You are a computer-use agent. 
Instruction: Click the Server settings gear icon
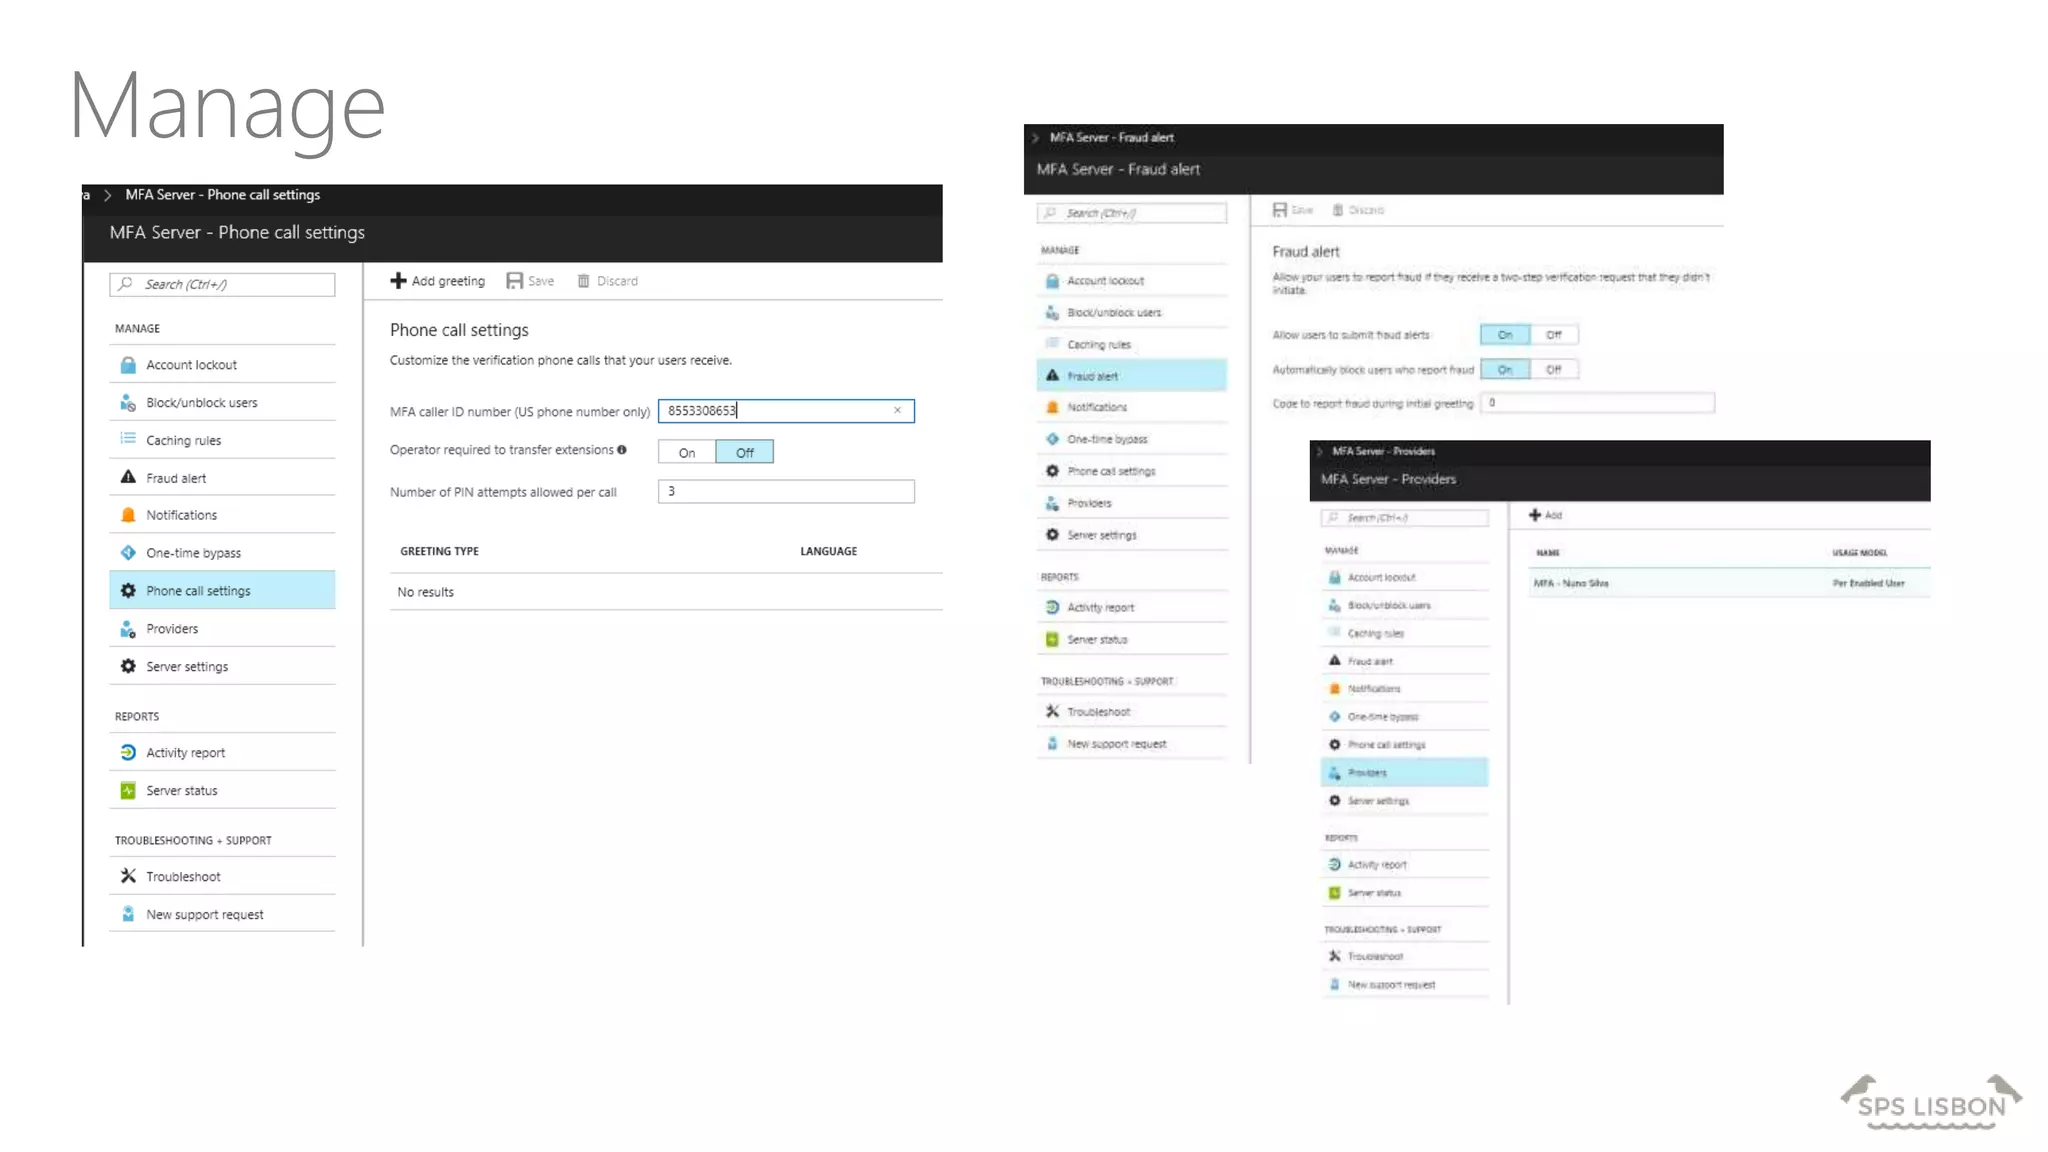click(128, 666)
